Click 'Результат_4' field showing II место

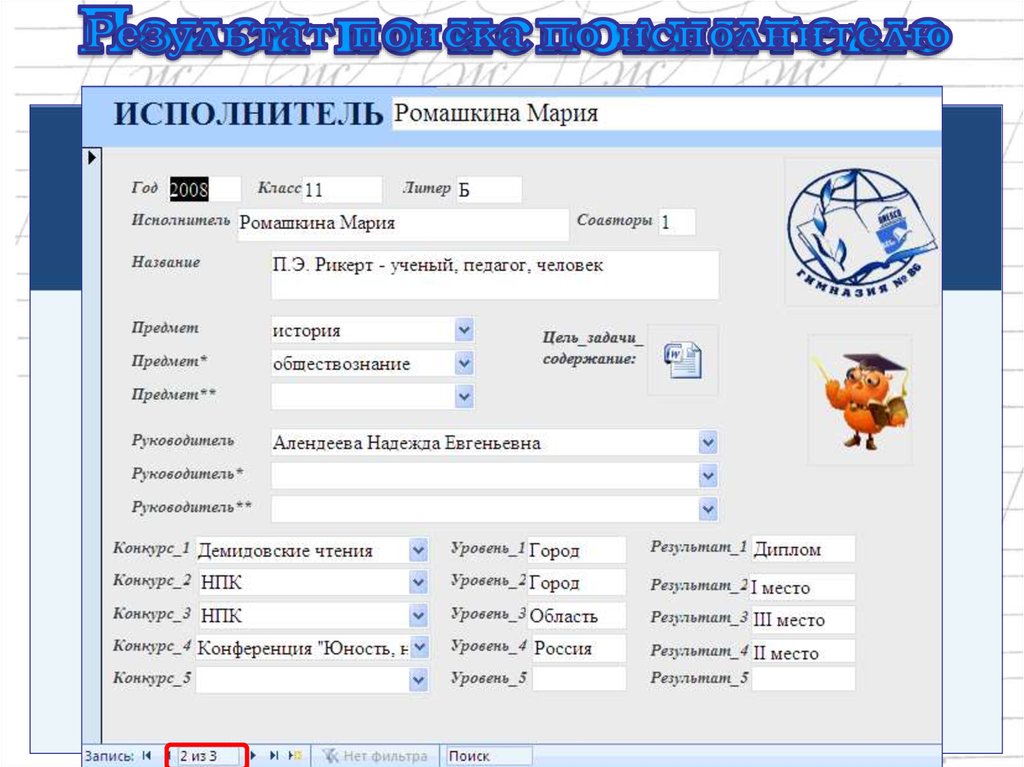click(x=803, y=652)
